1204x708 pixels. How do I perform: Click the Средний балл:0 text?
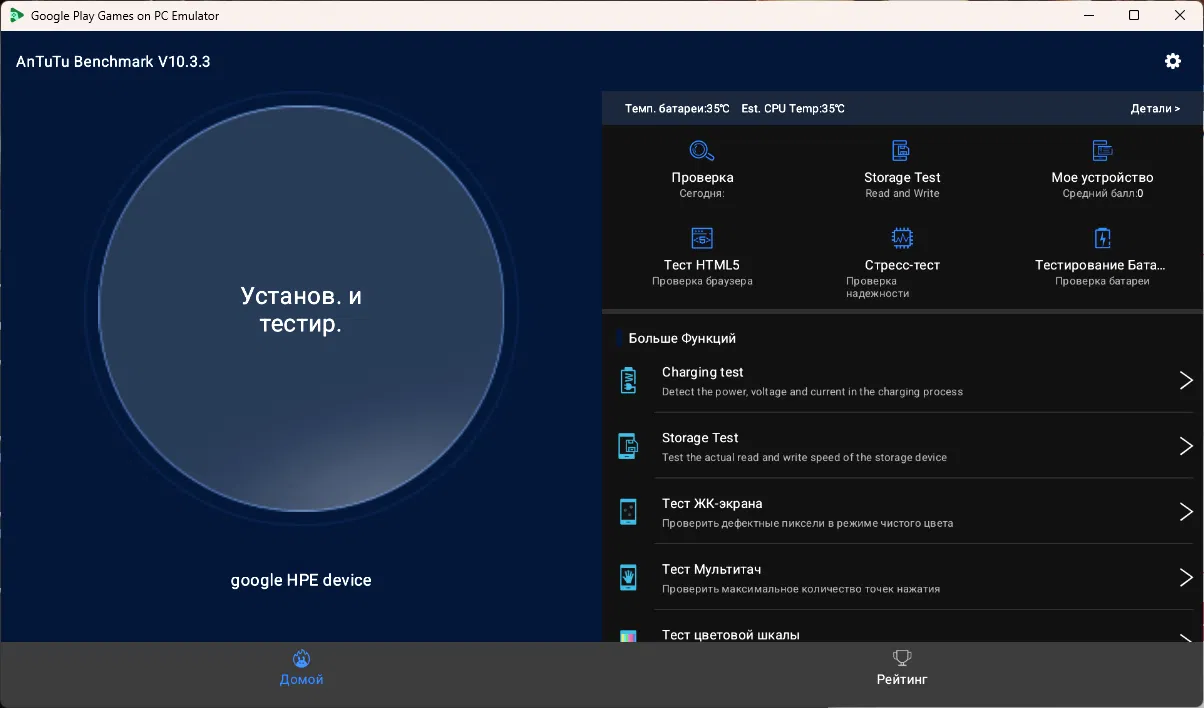1102,194
